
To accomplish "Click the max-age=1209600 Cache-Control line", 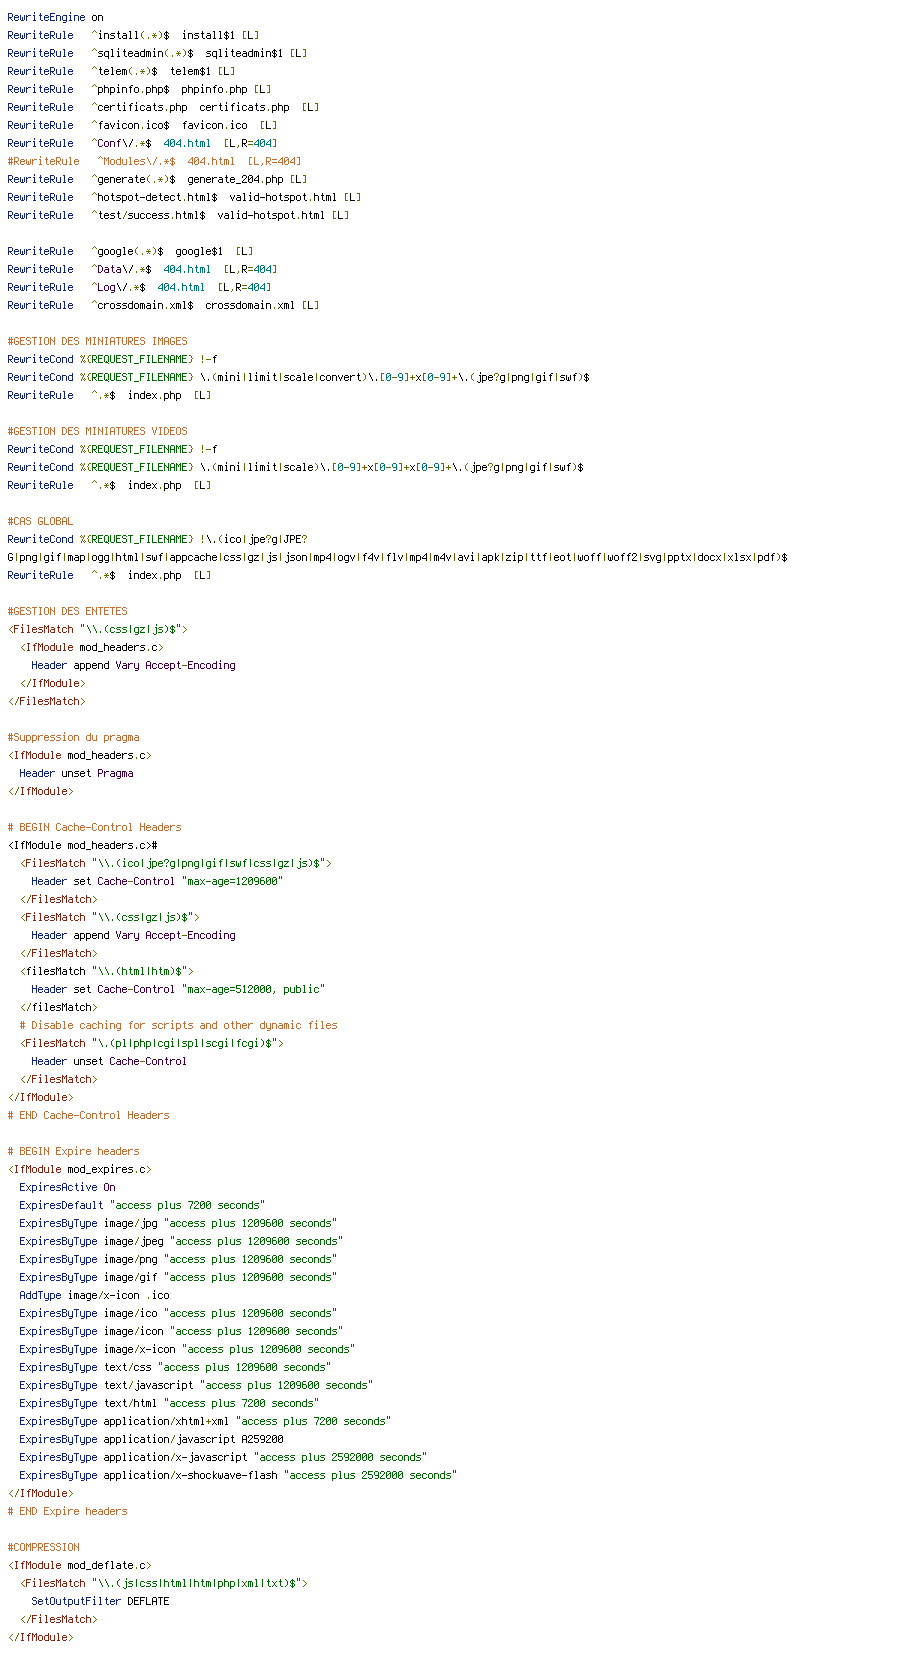I will (157, 881).
